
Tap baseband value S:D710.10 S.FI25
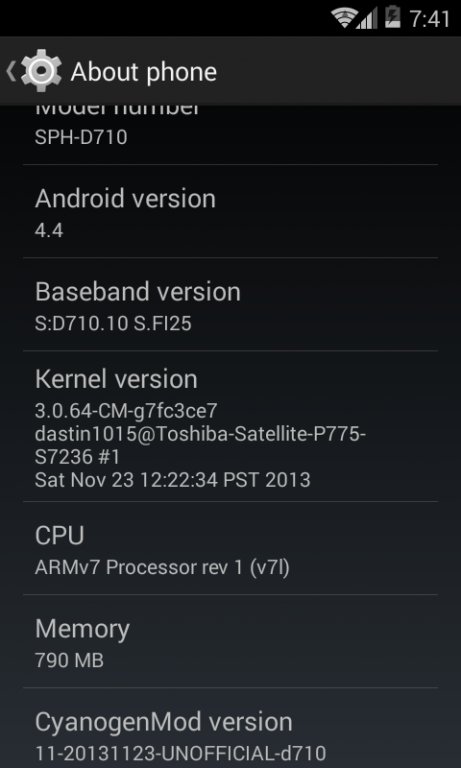click(113, 323)
